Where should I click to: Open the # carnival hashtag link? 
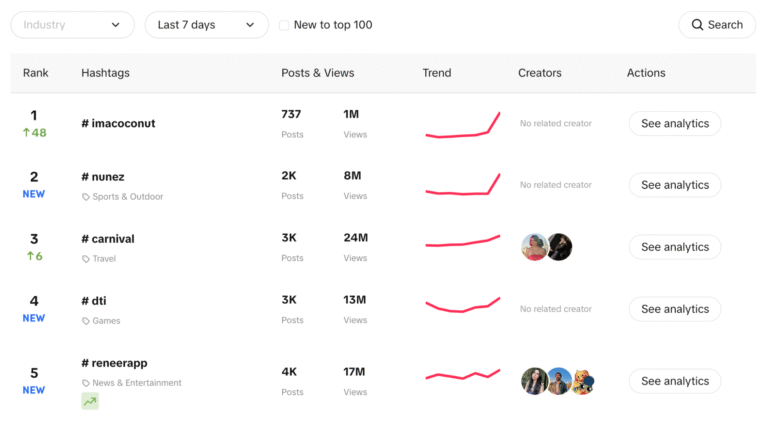[108, 239]
